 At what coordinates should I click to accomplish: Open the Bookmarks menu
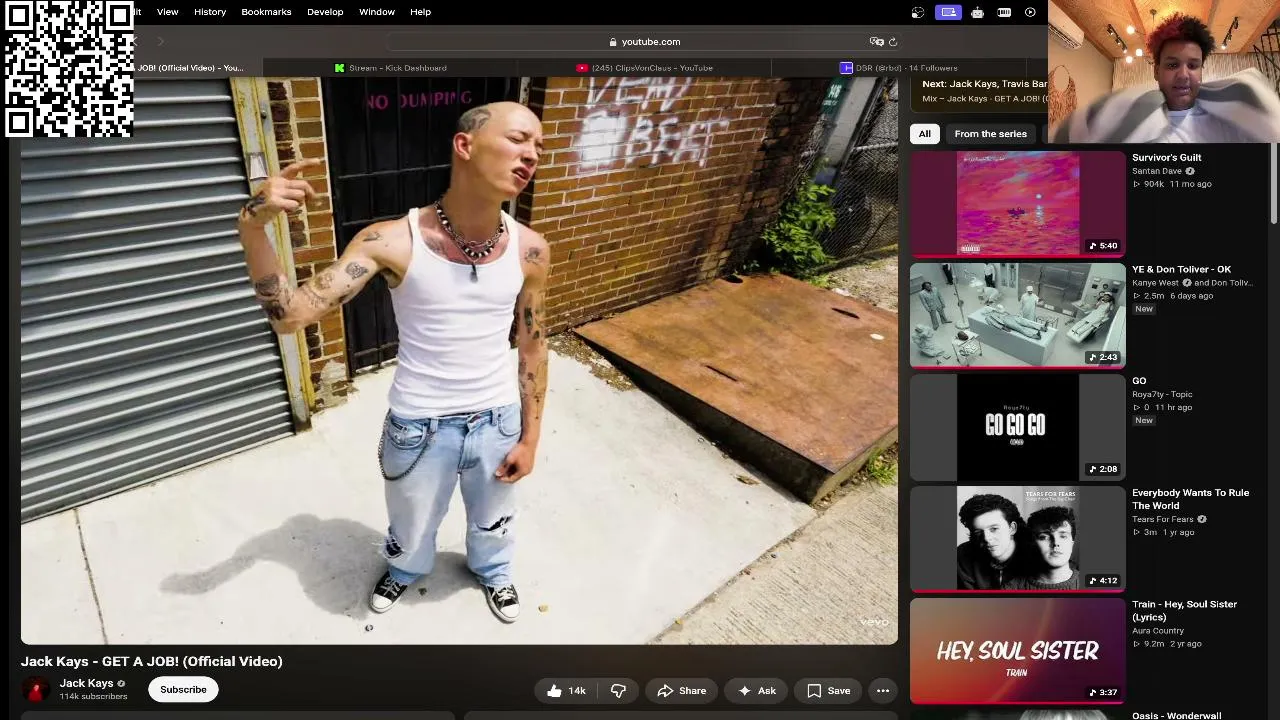point(266,12)
